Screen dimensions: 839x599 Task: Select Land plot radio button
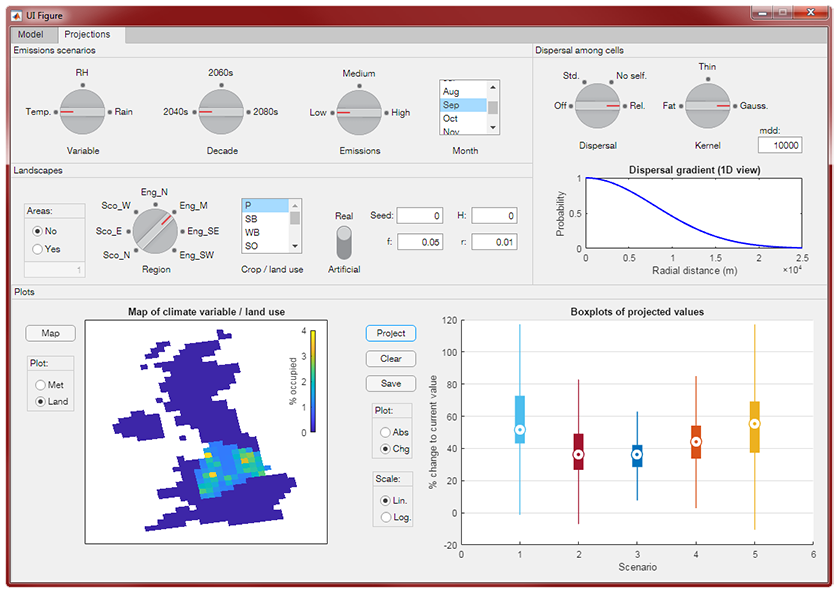pyautogui.click(x=41, y=401)
